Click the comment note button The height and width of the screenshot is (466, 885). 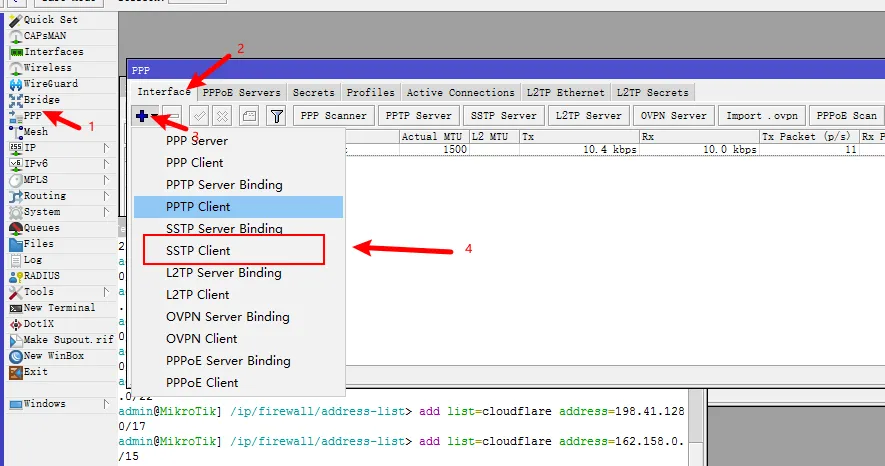(249, 116)
